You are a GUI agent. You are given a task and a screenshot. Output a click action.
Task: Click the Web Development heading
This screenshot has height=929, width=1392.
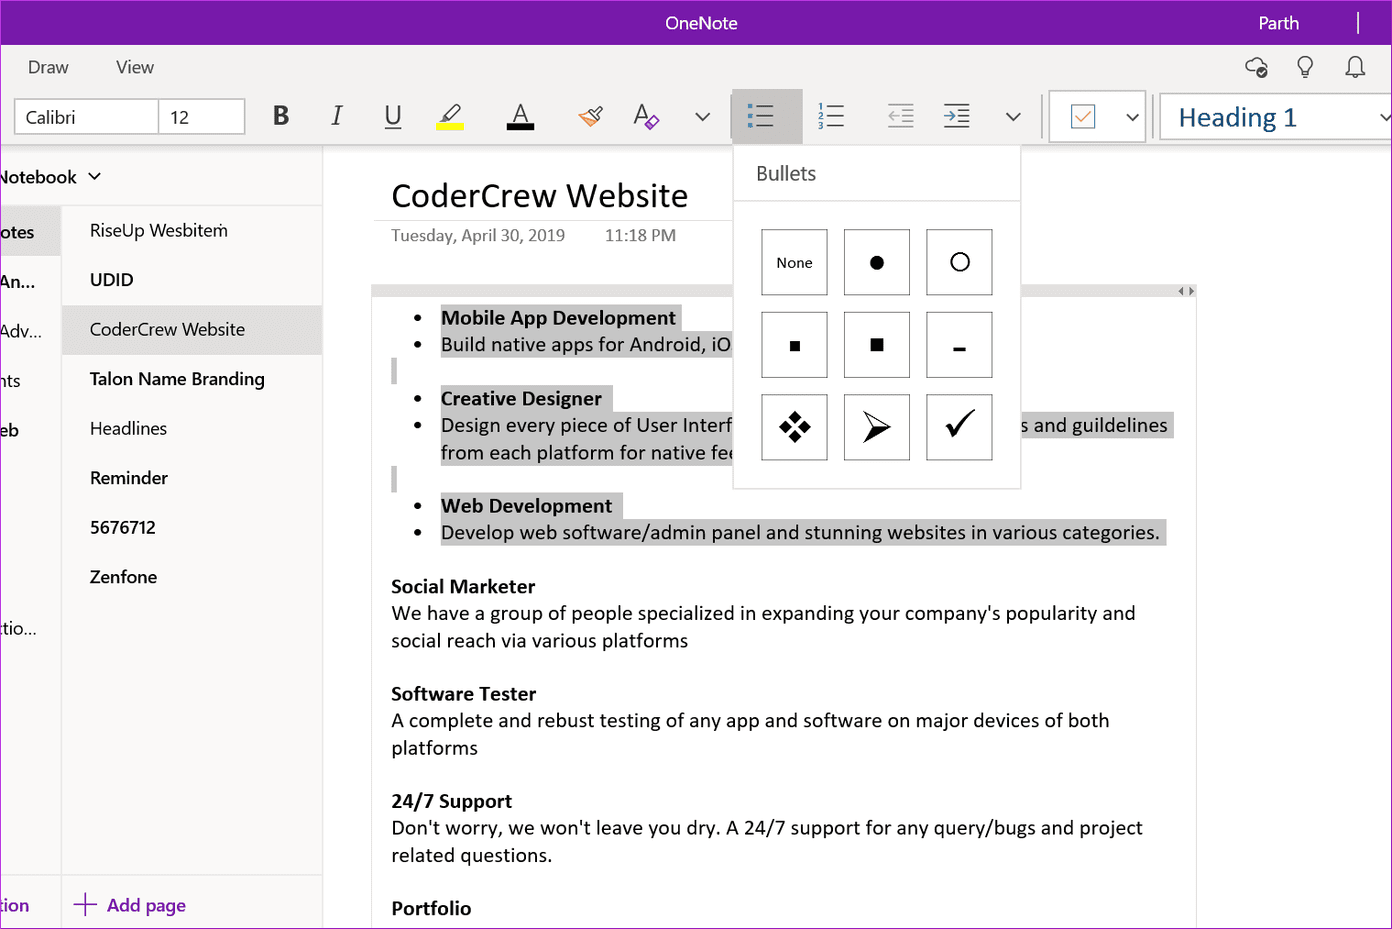pyautogui.click(x=526, y=506)
